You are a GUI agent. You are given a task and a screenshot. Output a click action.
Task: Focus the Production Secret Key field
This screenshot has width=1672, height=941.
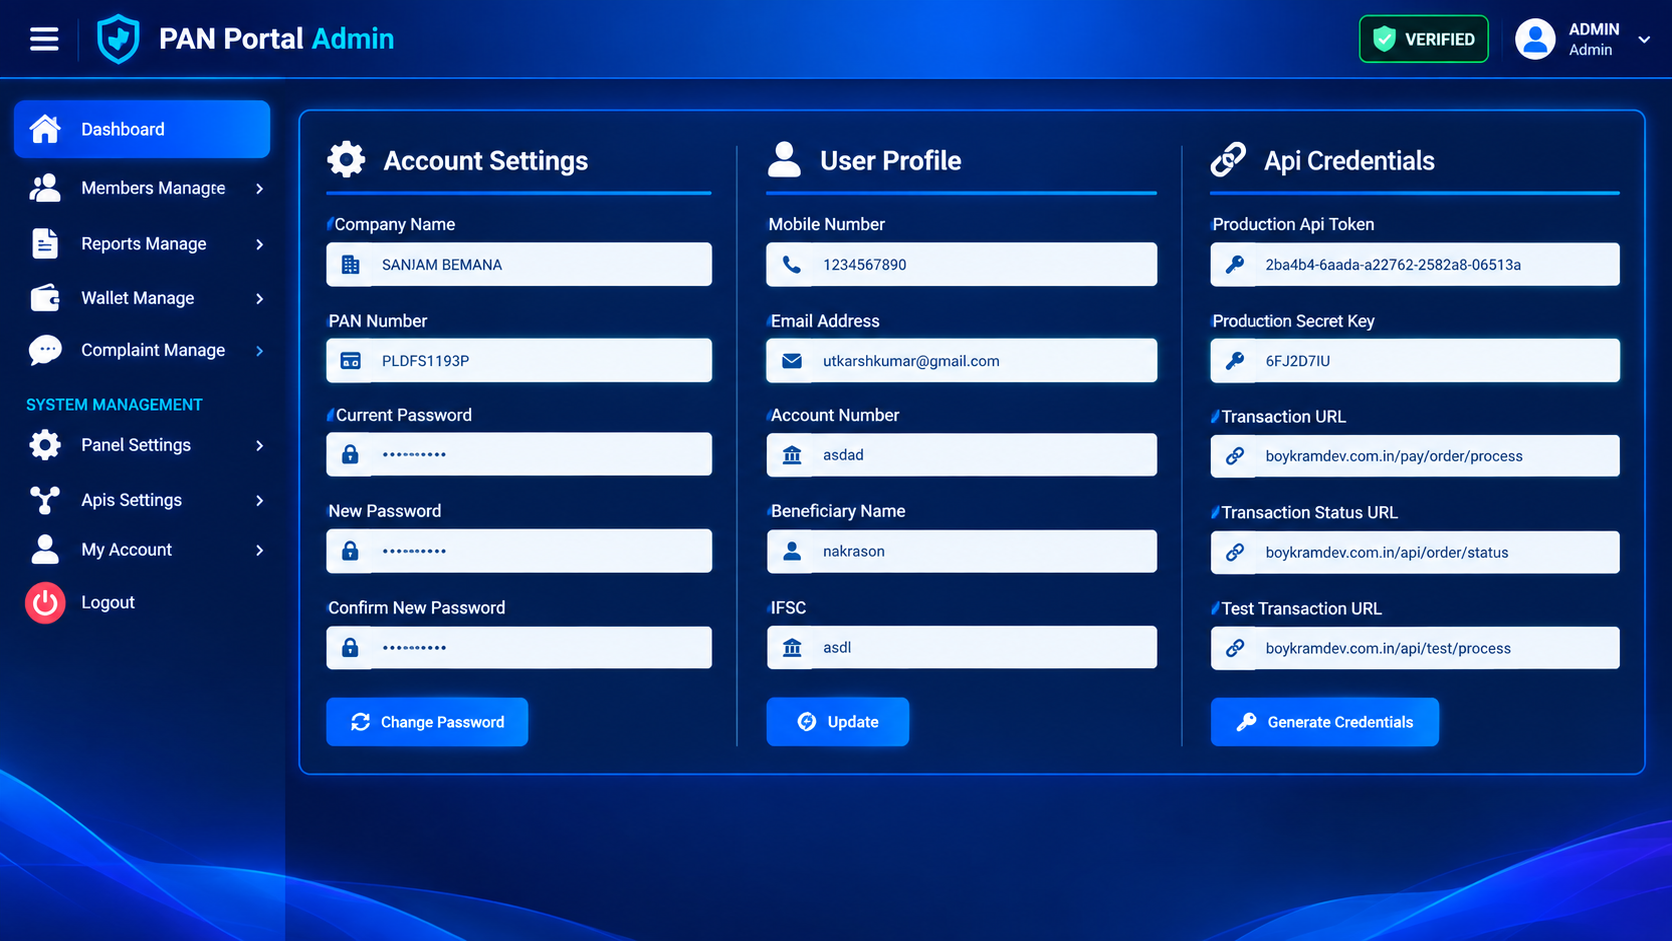tap(1415, 360)
